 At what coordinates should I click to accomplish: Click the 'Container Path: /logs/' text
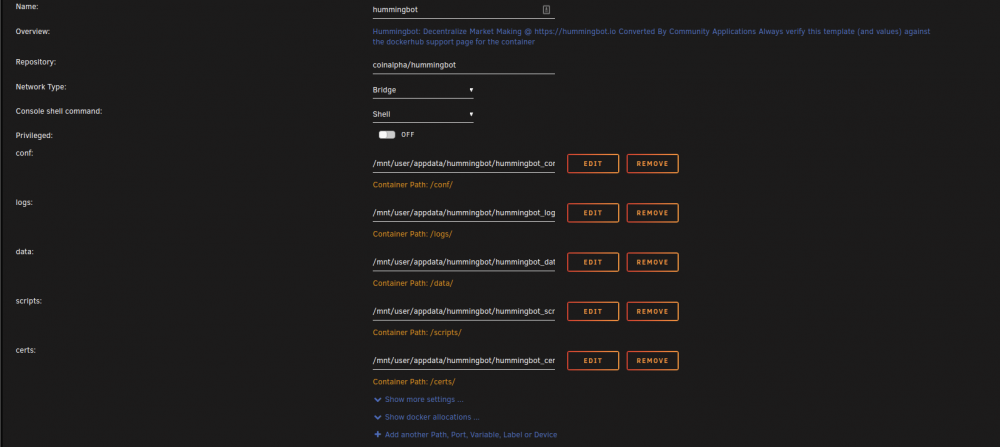tap(412, 234)
